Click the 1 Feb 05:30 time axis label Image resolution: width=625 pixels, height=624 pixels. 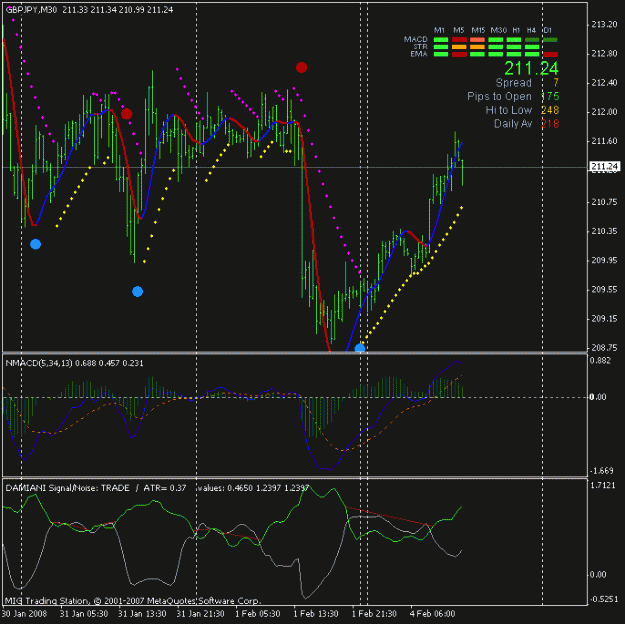[257, 614]
